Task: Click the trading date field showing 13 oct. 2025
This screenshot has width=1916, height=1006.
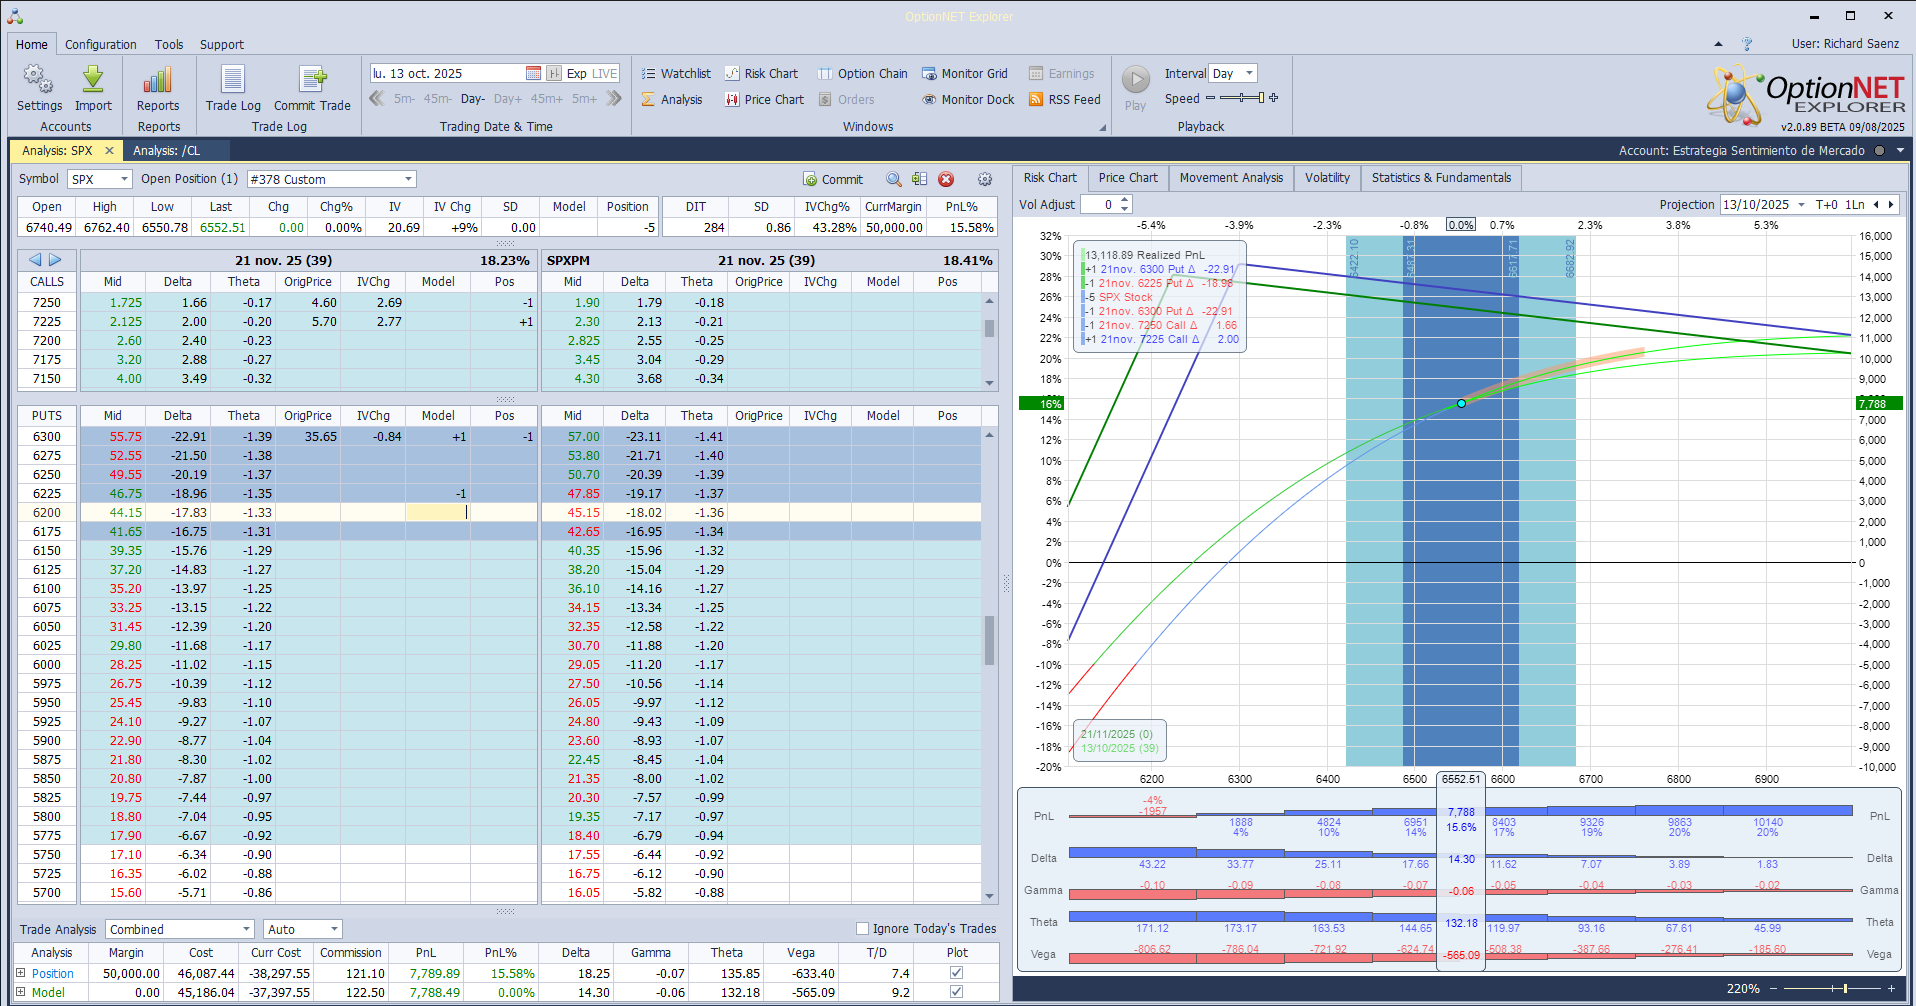Action: pos(447,73)
